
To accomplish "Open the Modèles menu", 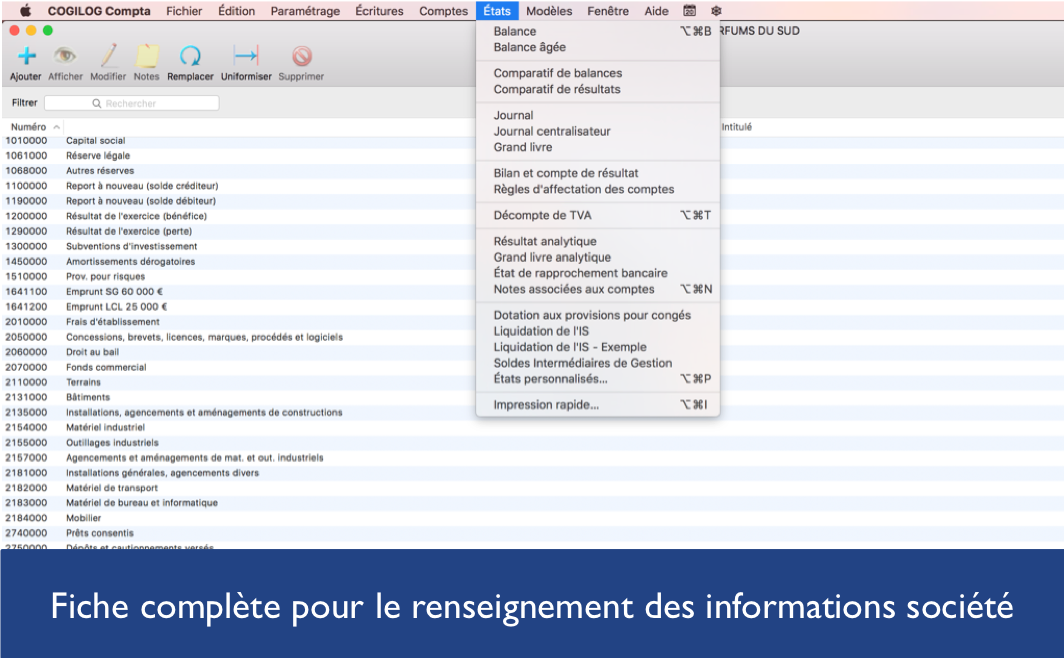I will pyautogui.click(x=549, y=11).
